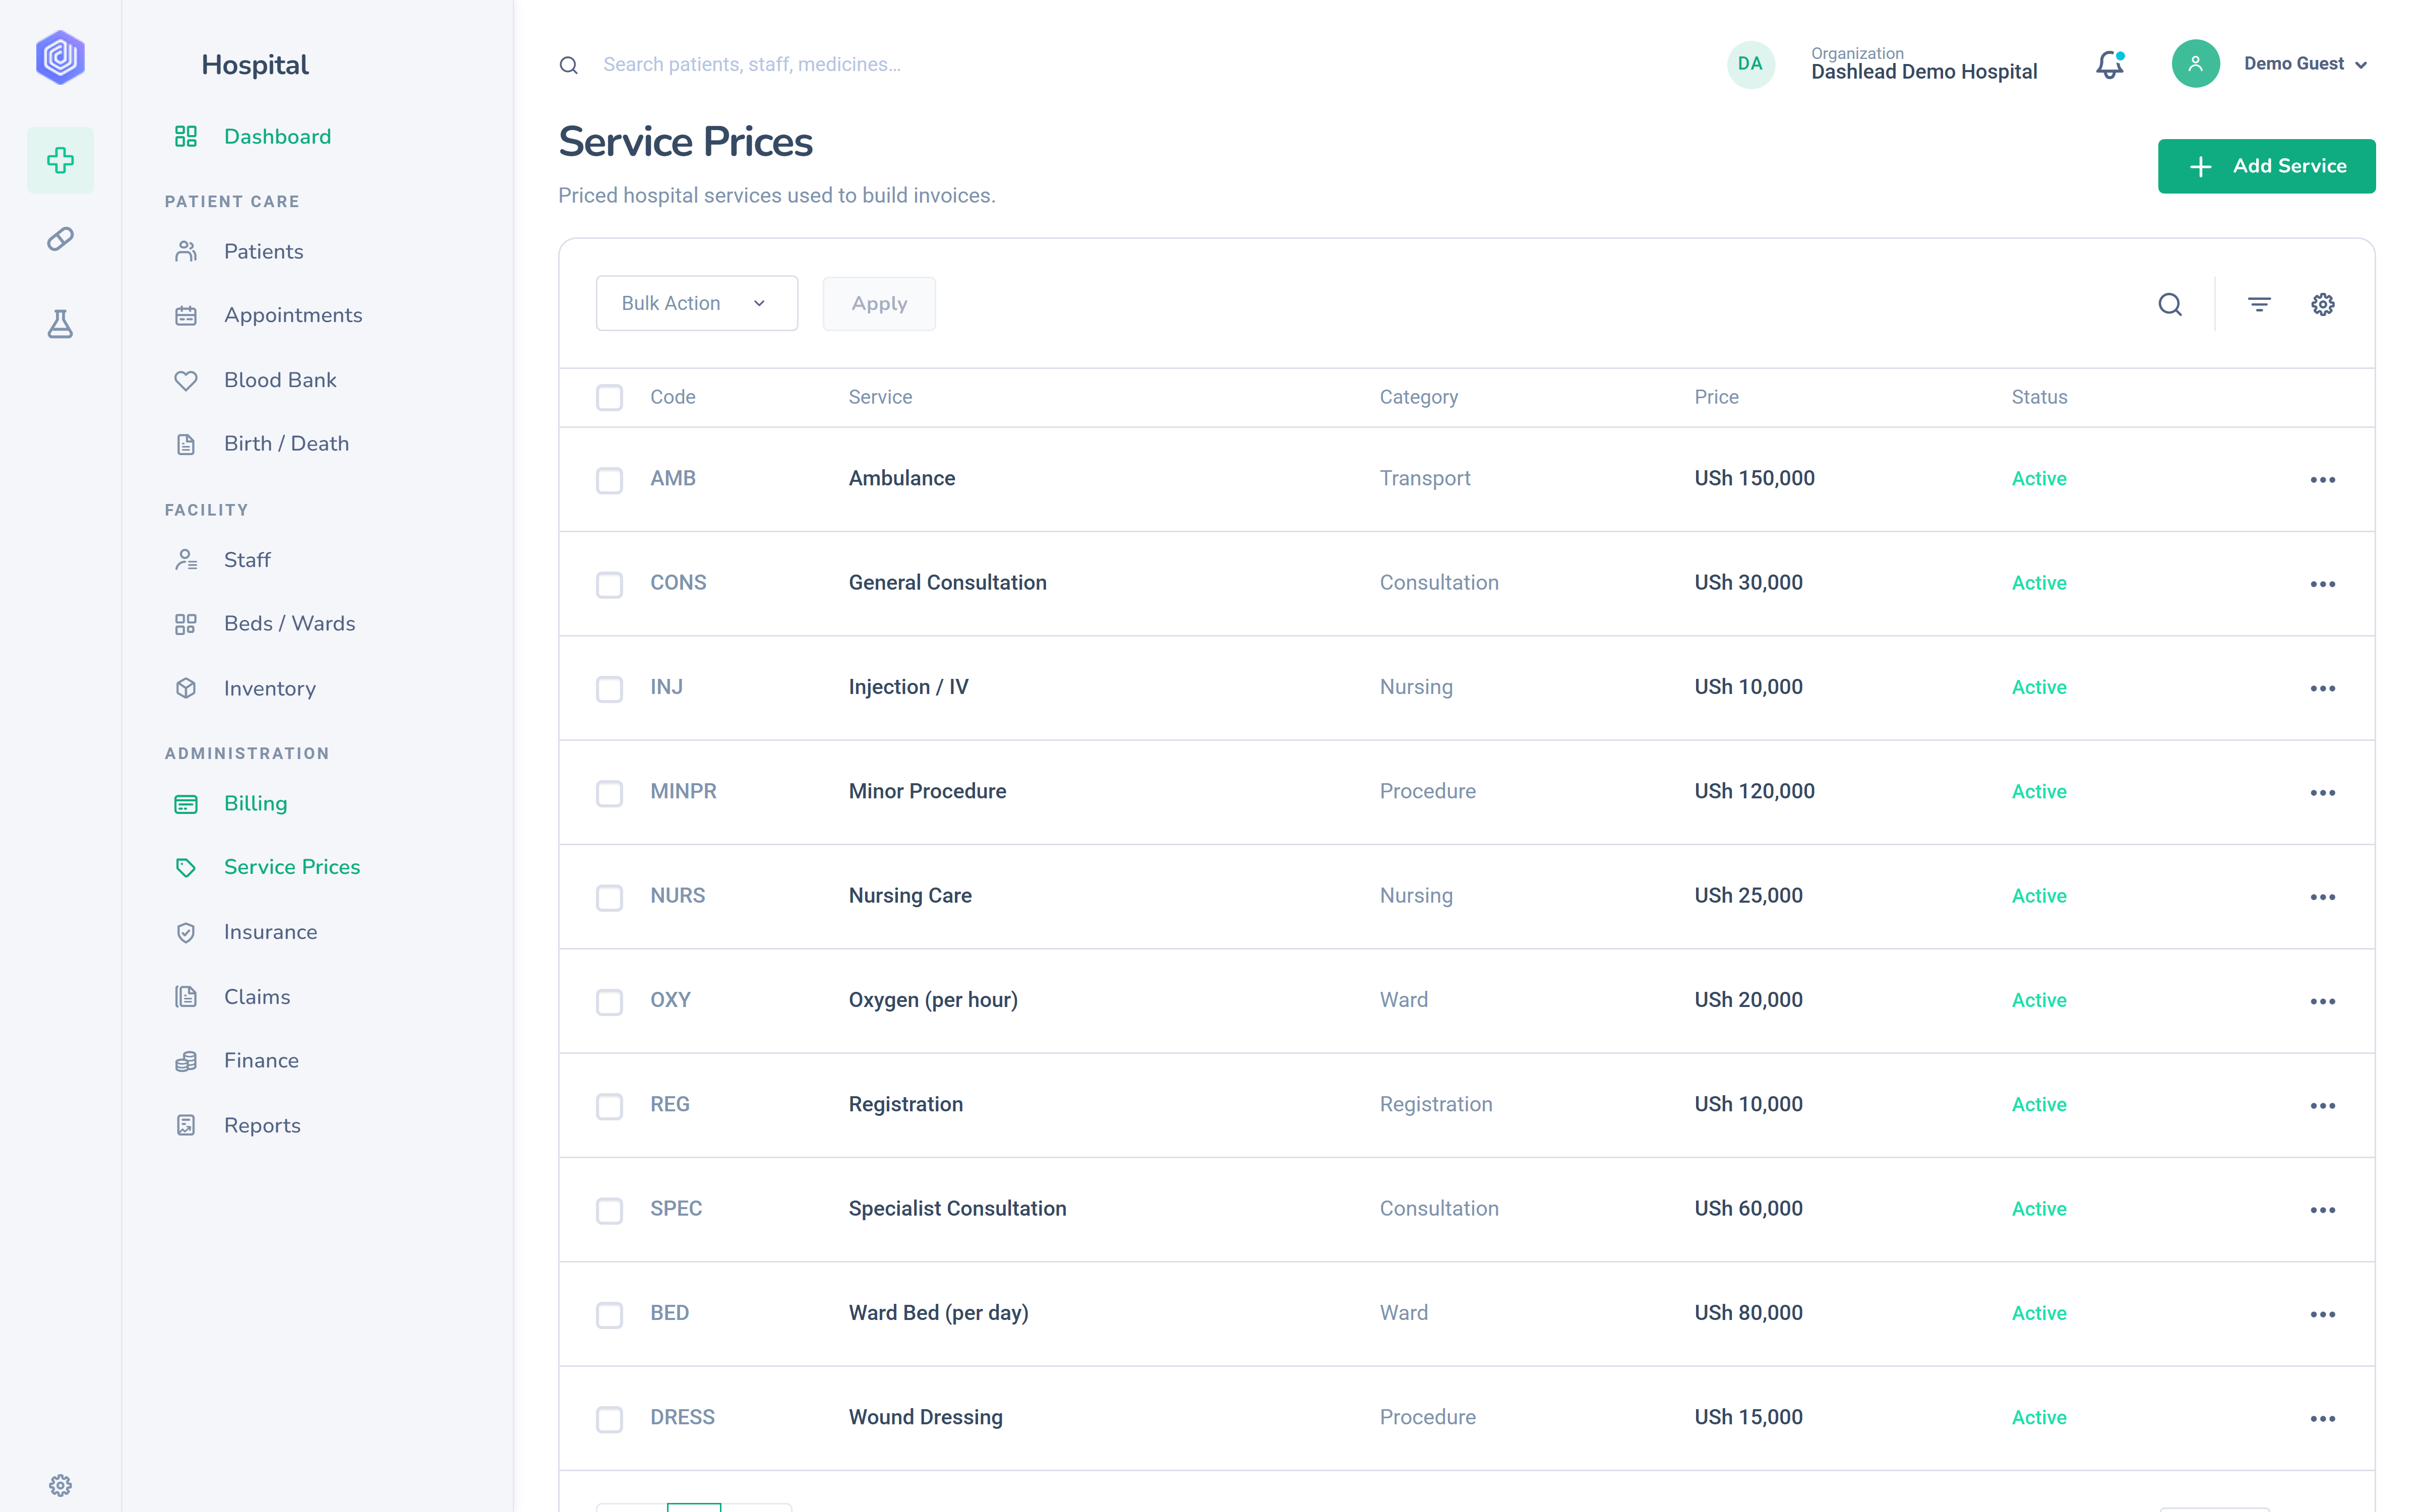The width and height of the screenshot is (2420, 1512).
Task: Check the REG Registration row checkbox
Action: coord(609,1106)
